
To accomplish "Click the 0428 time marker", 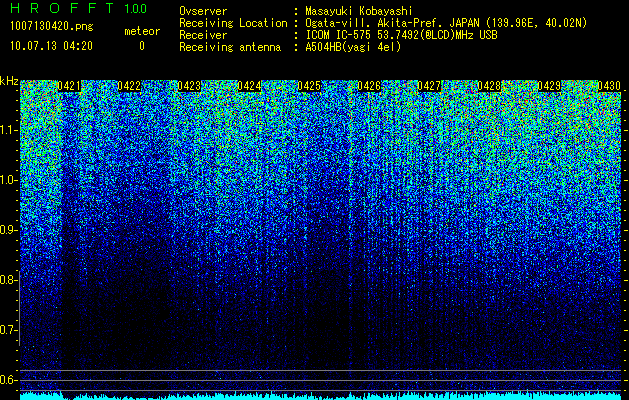I will [489, 86].
